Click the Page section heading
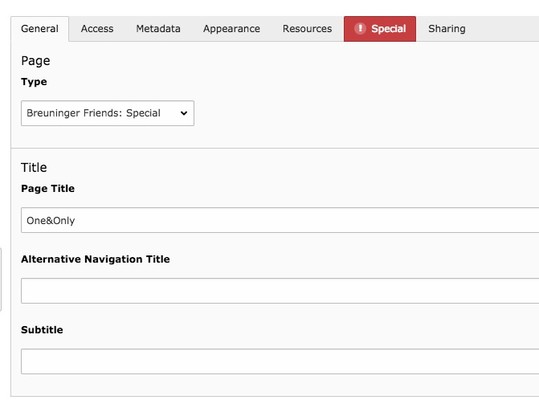Screen dimensions: 539x400 [x=35, y=61]
